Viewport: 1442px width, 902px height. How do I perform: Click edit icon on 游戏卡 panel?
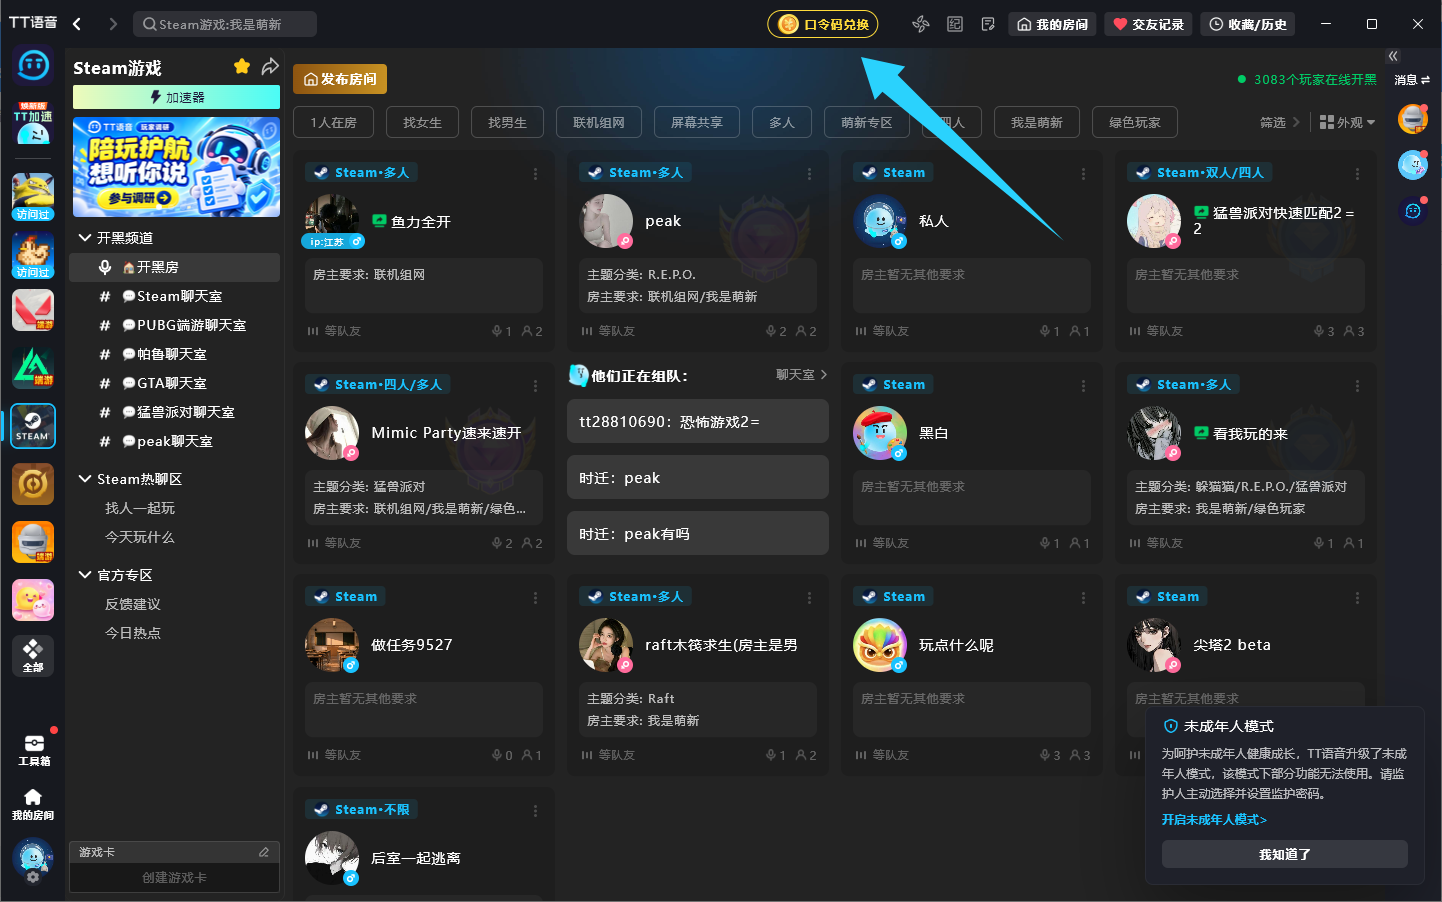point(264,852)
